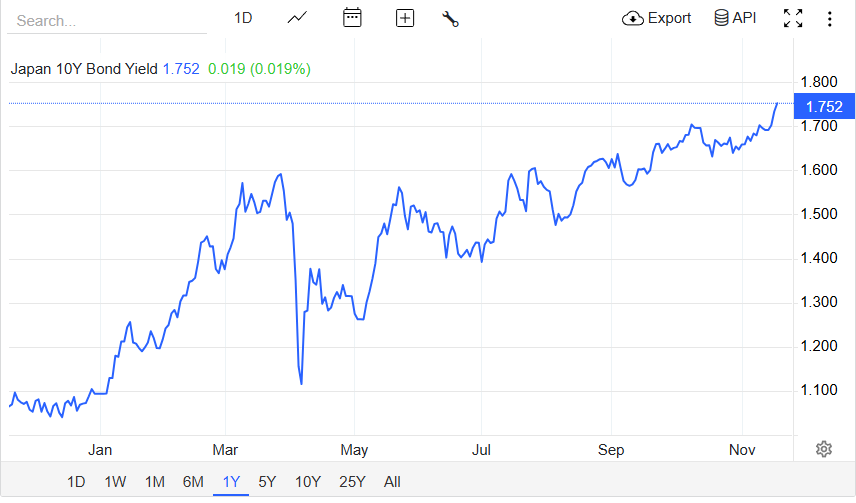Viewport: 856px width, 503px height.
Task: Open the calendar date range picker
Action: pyautogui.click(x=352, y=18)
